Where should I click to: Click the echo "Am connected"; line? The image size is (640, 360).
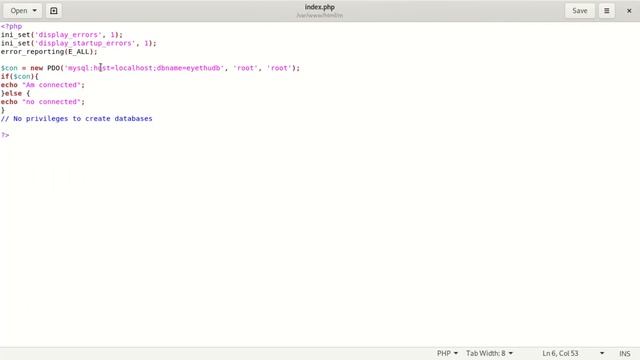tap(43, 85)
